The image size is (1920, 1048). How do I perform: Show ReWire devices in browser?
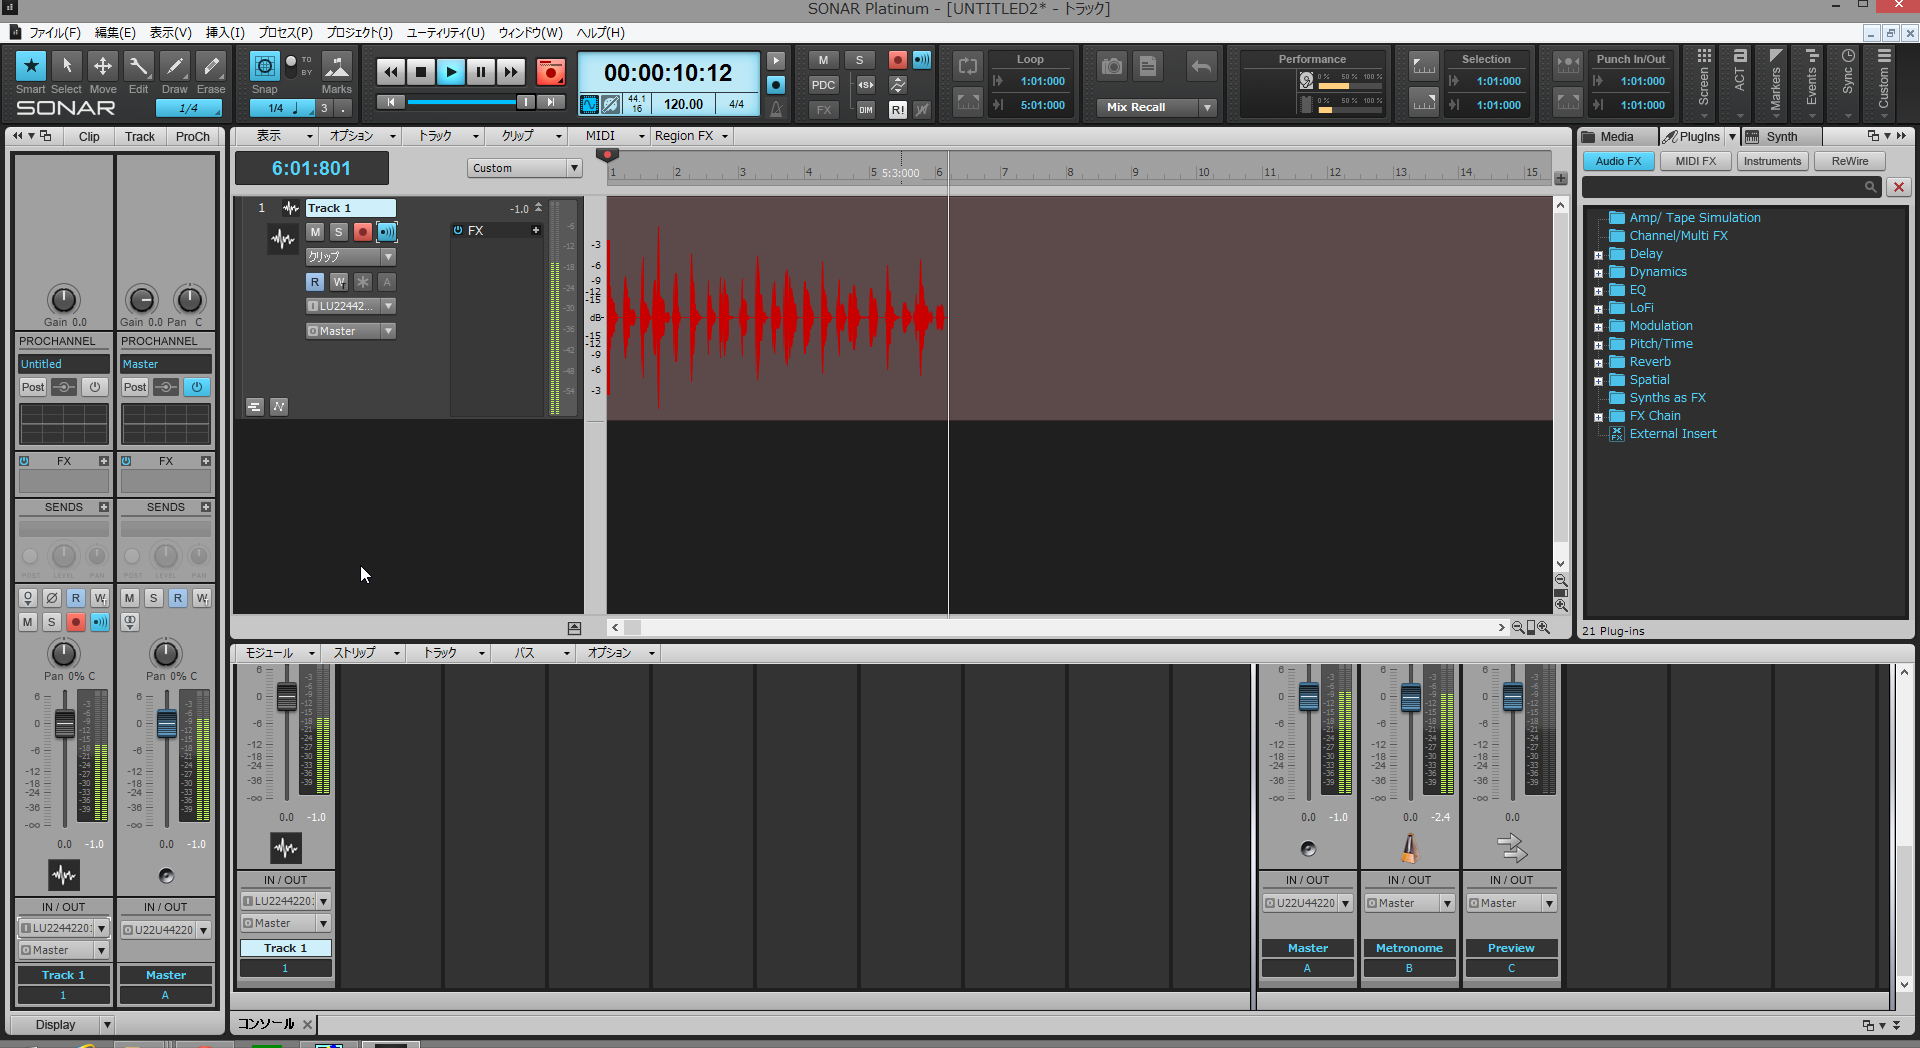[1849, 161]
